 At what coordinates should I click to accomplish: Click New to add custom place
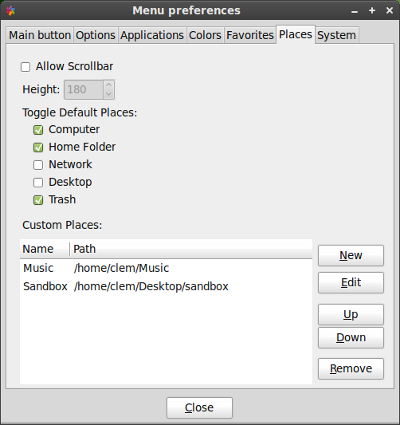click(x=351, y=256)
